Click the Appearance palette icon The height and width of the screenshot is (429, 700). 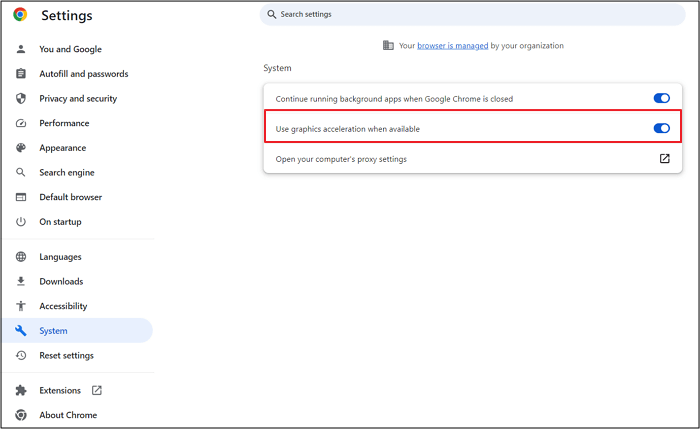[x=20, y=148]
